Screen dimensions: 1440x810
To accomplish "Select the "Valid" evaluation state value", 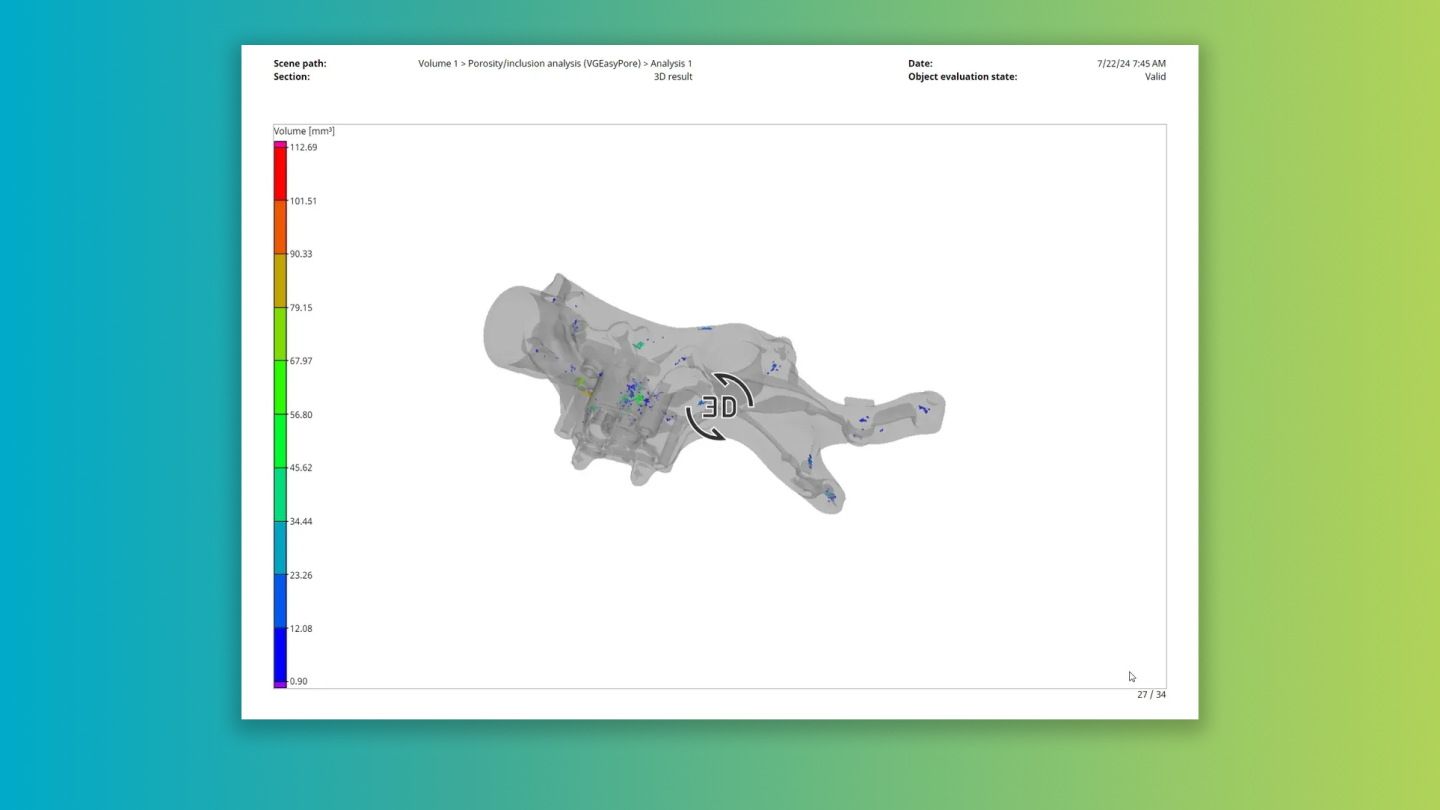I will click(1155, 76).
